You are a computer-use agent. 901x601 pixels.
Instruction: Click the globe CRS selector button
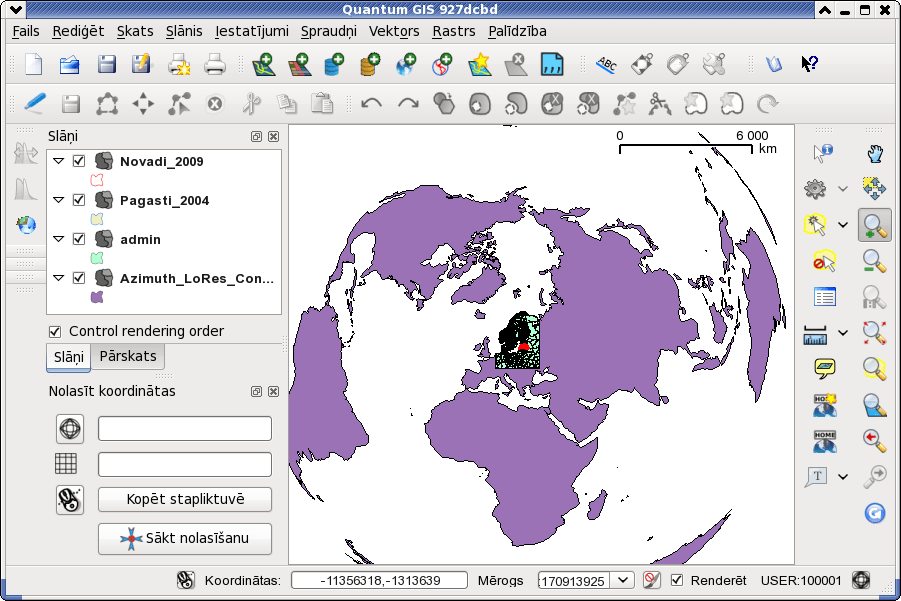(70, 429)
